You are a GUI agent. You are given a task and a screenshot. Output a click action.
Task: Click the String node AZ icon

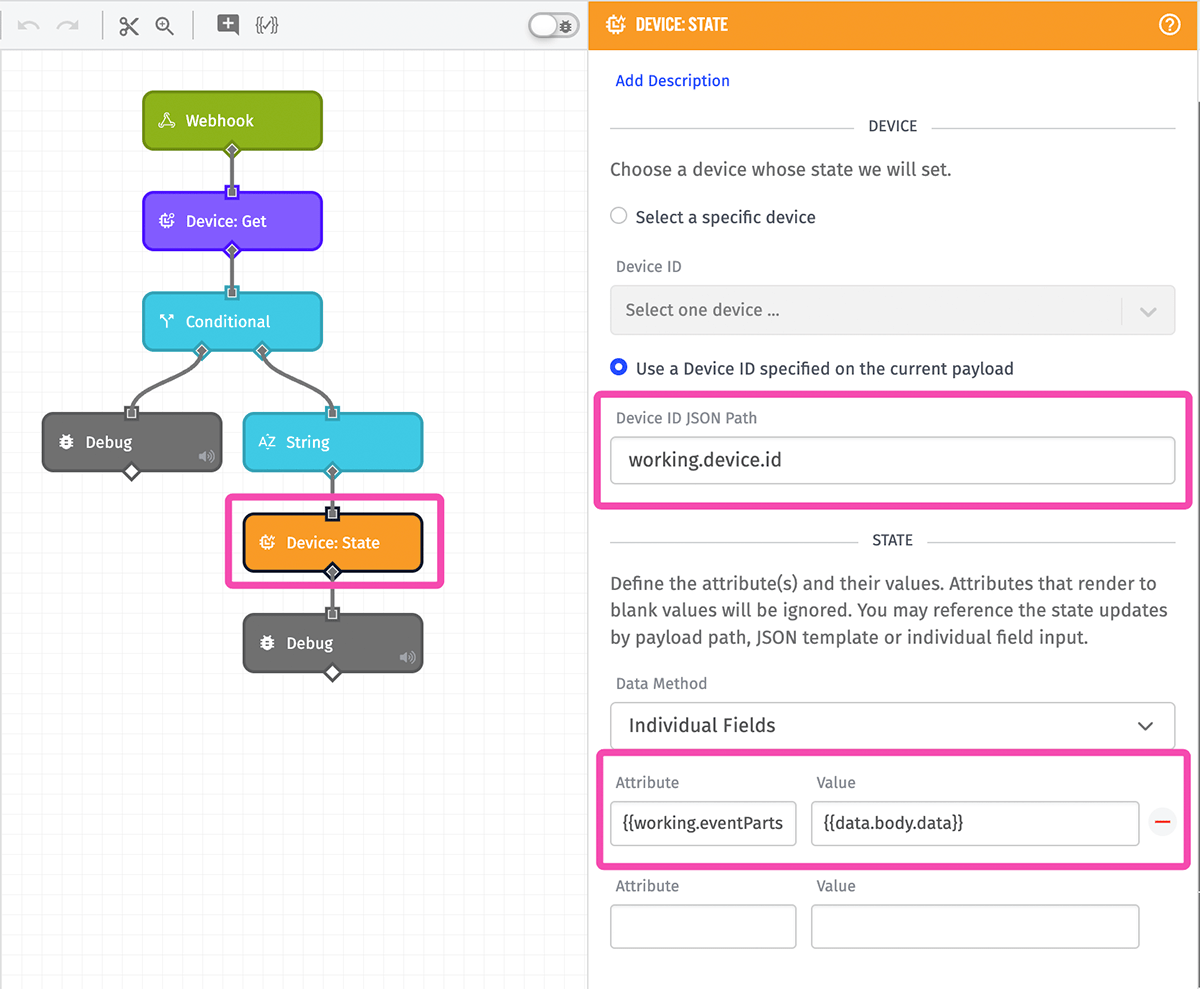click(267, 442)
